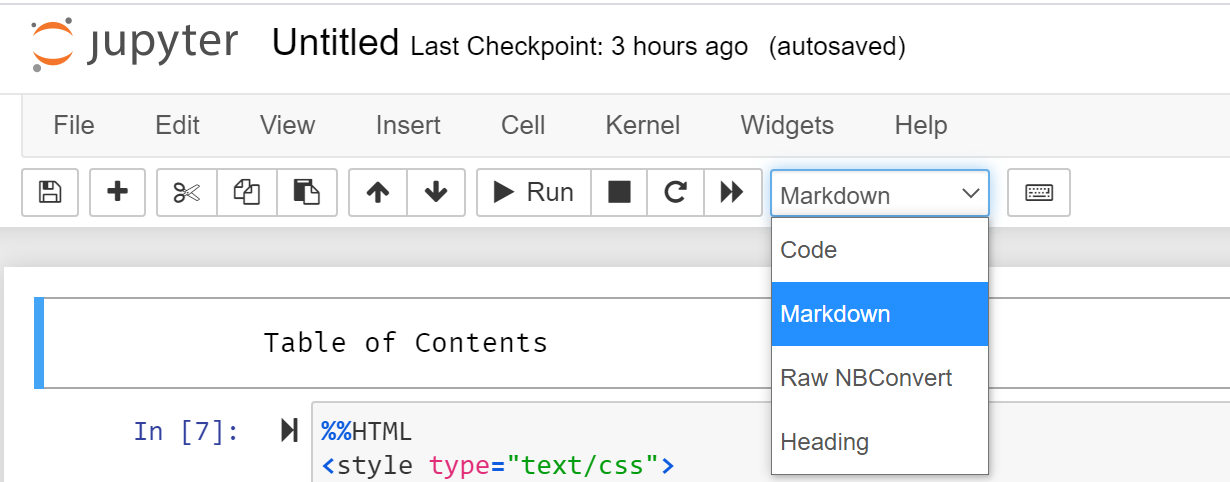The height and width of the screenshot is (482, 1230).
Task: Open the File menu
Action: point(74,125)
